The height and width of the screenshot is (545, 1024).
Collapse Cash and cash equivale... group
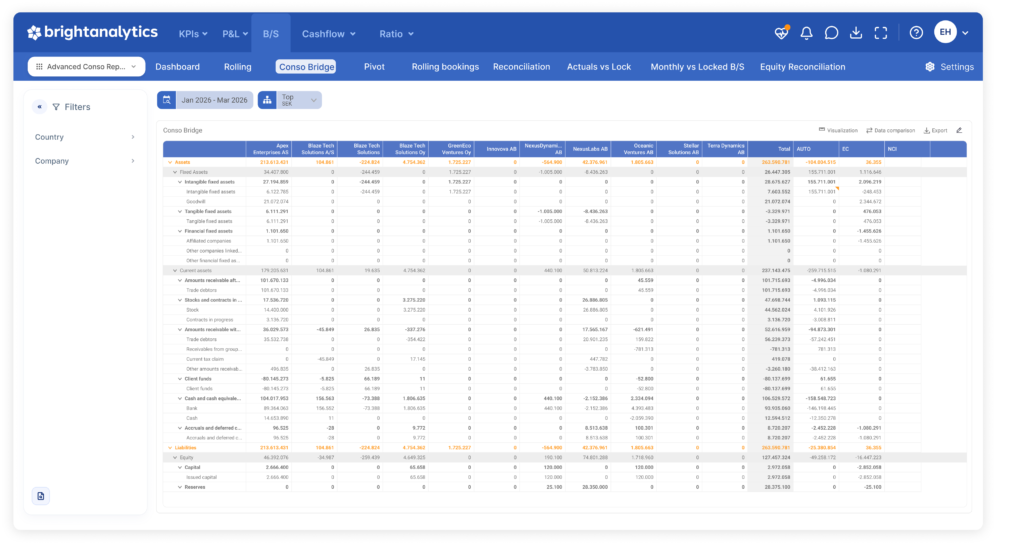click(x=180, y=398)
